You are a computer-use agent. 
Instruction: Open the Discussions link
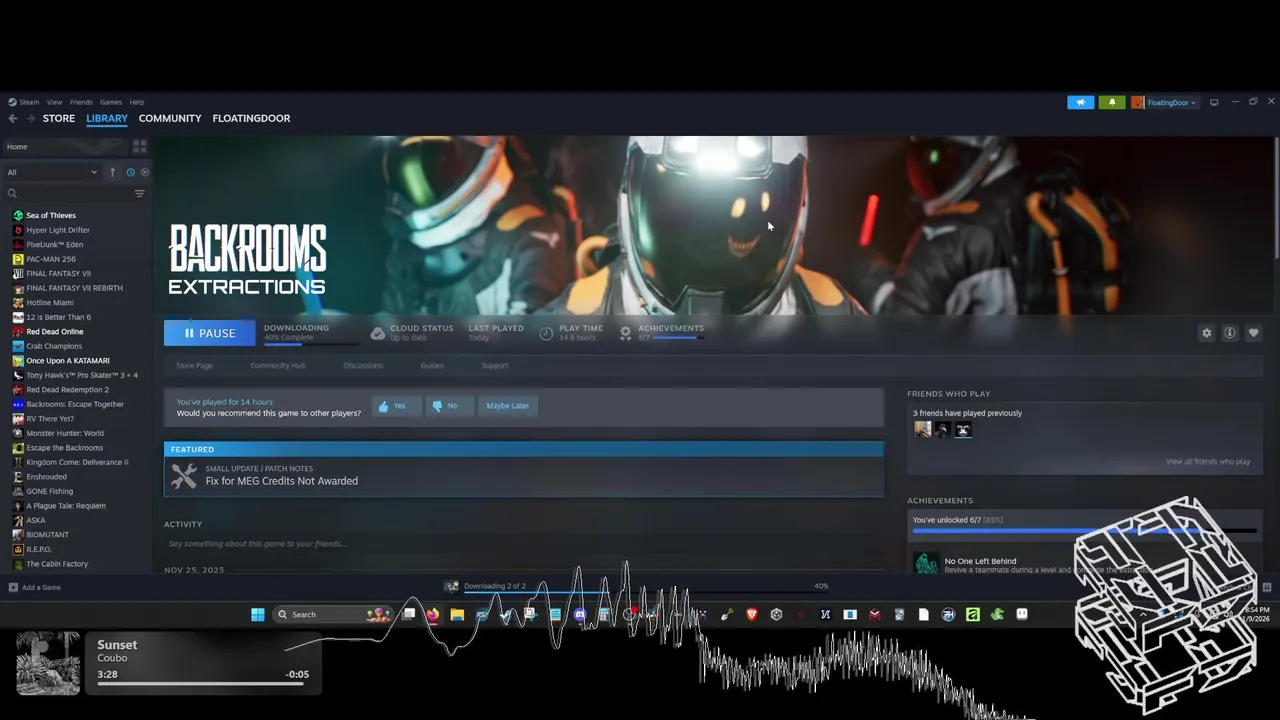click(x=363, y=366)
